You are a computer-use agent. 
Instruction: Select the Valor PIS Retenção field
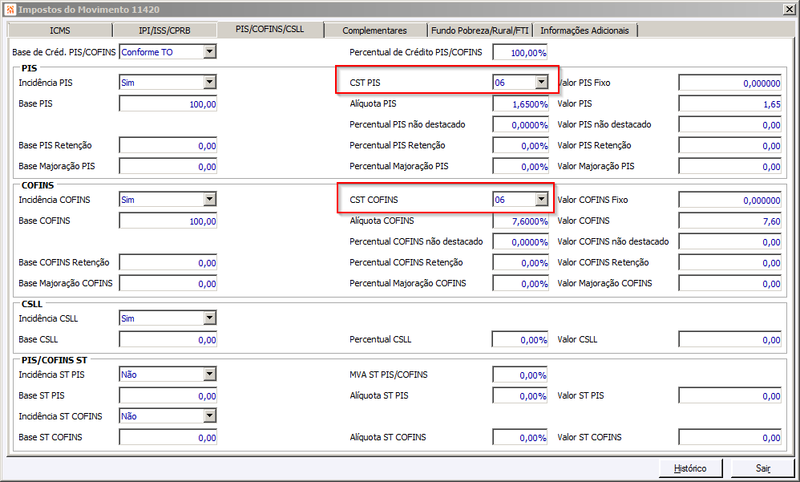[x=730, y=145]
